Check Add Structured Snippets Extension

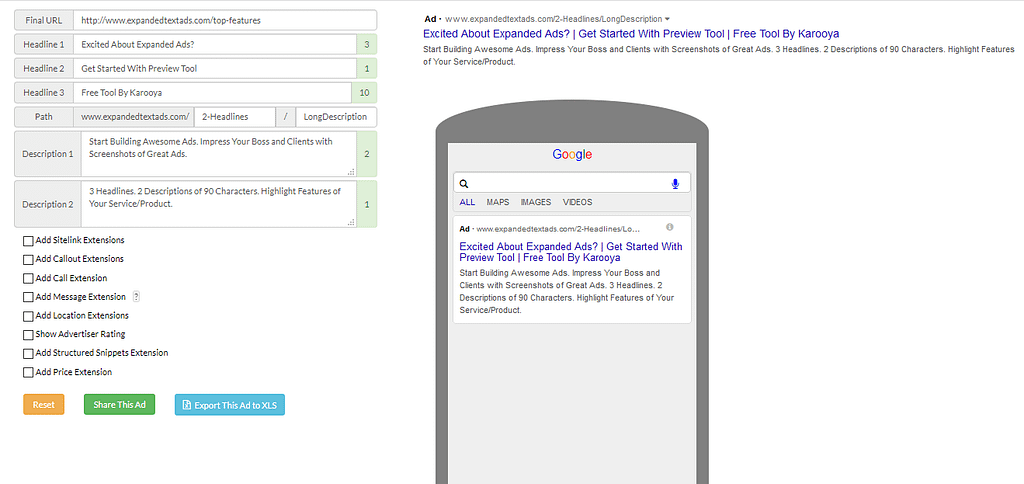28,353
